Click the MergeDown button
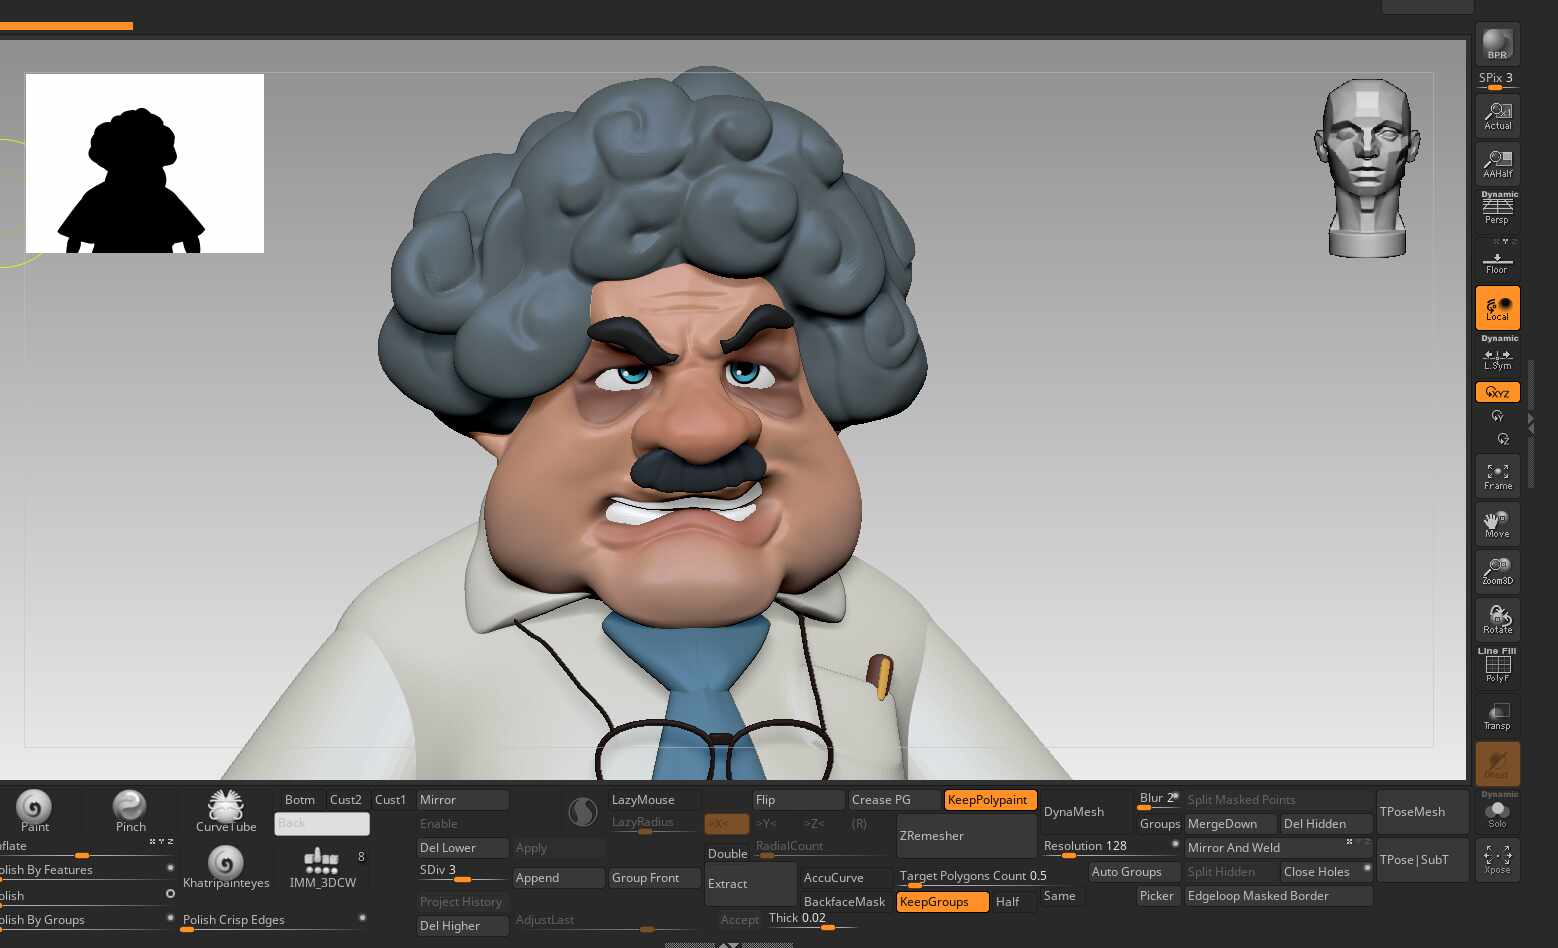 click(x=1231, y=824)
